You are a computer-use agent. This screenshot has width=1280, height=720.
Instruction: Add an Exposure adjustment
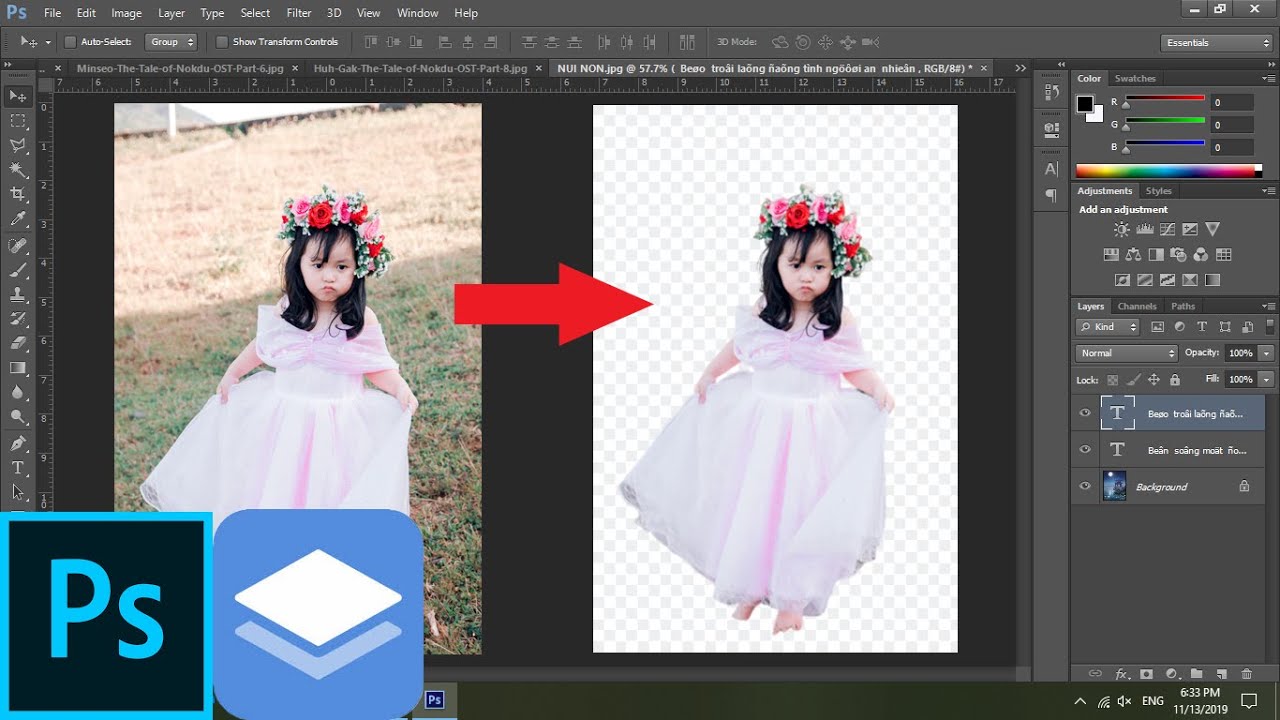(x=1190, y=229)
